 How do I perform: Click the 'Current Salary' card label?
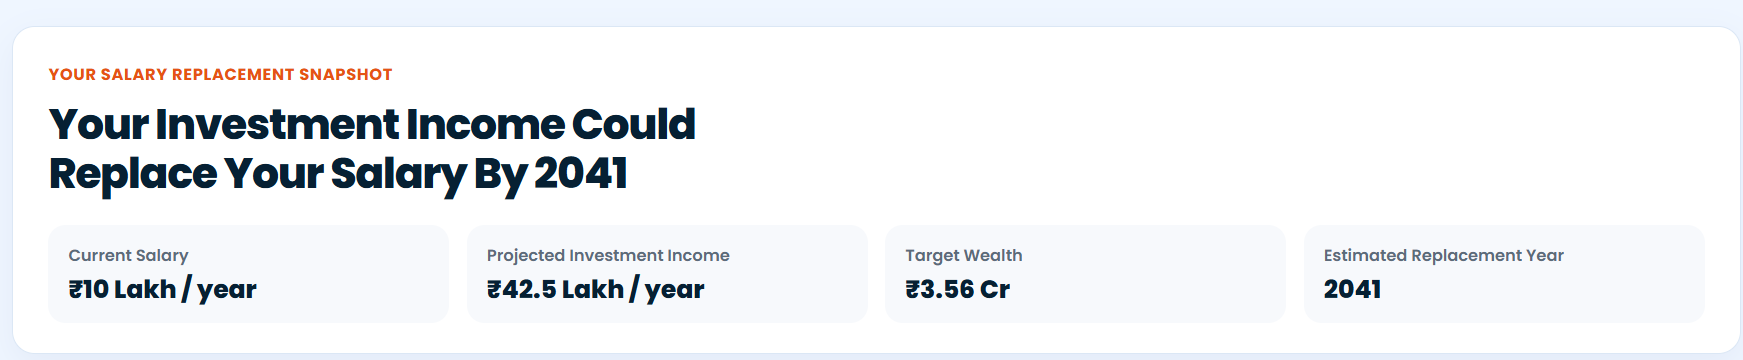[128, 255]
